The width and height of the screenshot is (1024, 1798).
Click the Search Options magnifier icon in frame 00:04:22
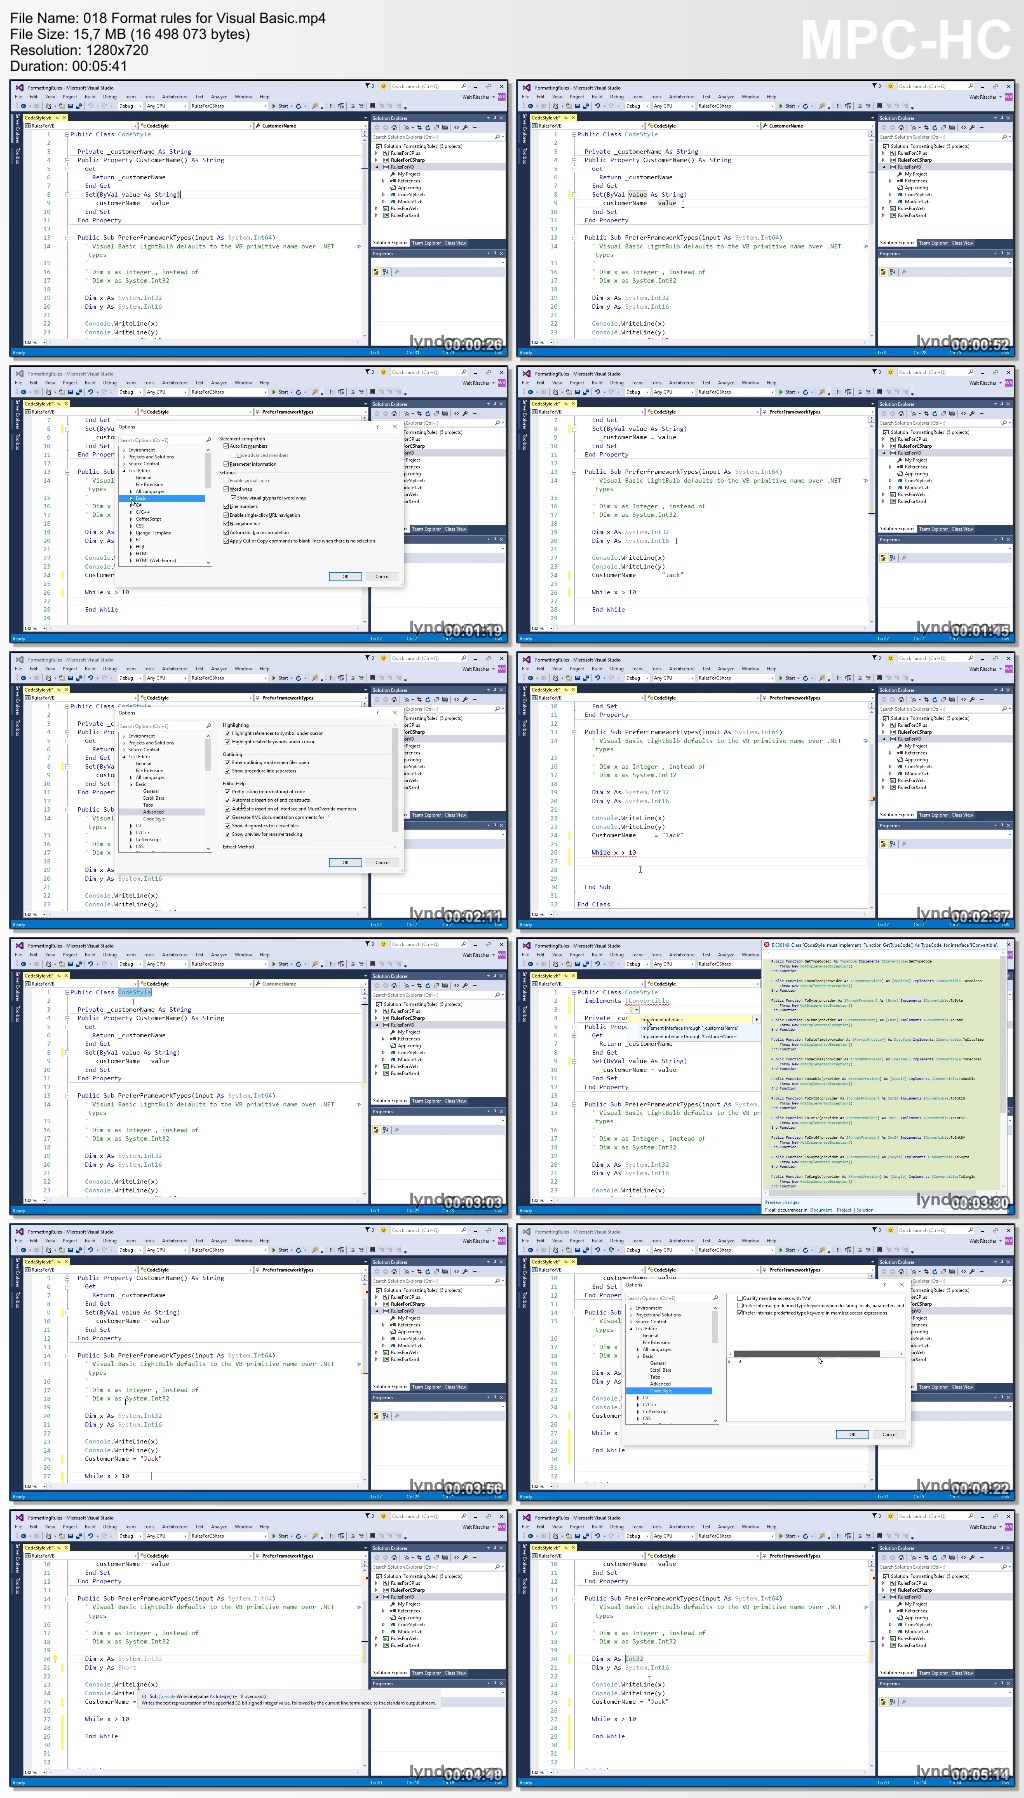(715, 1298)
